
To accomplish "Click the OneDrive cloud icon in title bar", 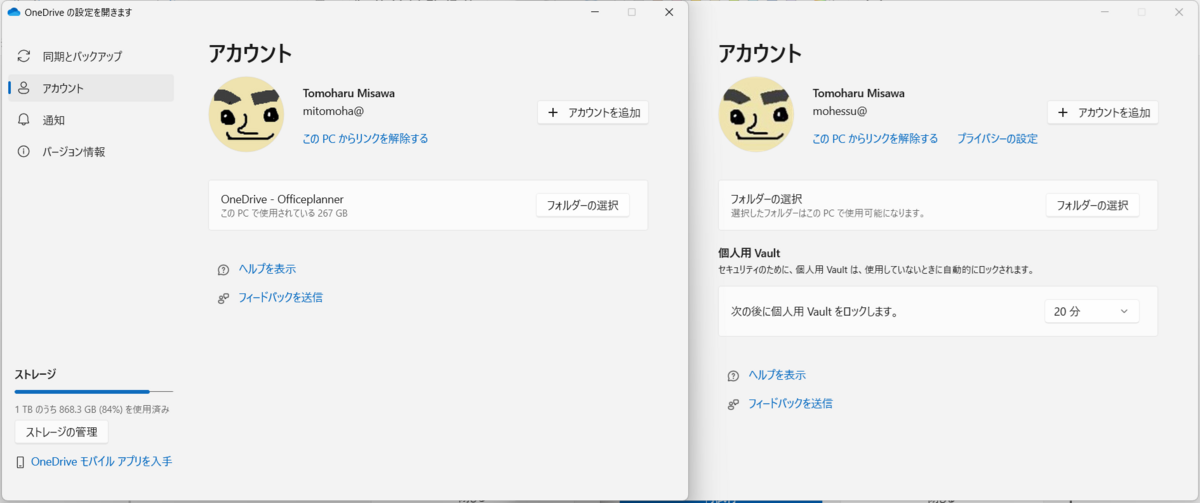I will (x=14, y=12).
